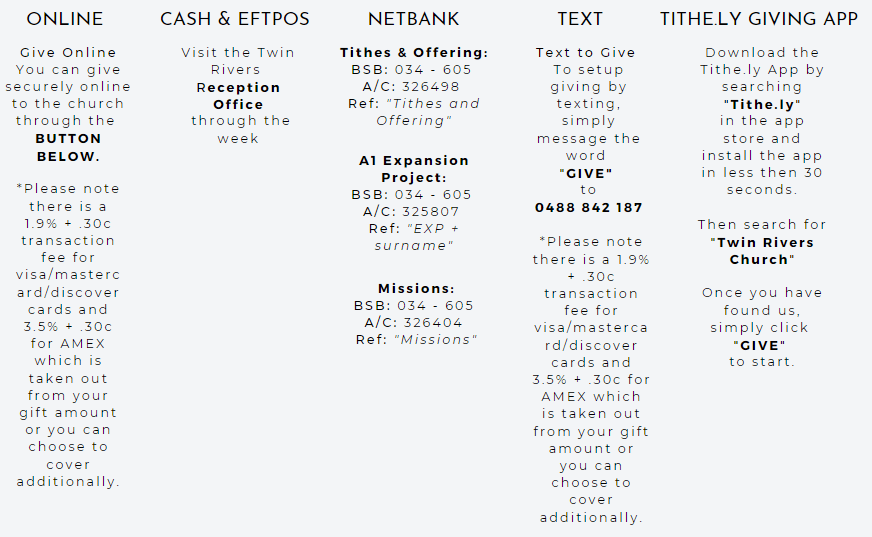Click "GIVE" above 'to start.'
This screenshot has height=537, width=872.
[x=759, y=345]
